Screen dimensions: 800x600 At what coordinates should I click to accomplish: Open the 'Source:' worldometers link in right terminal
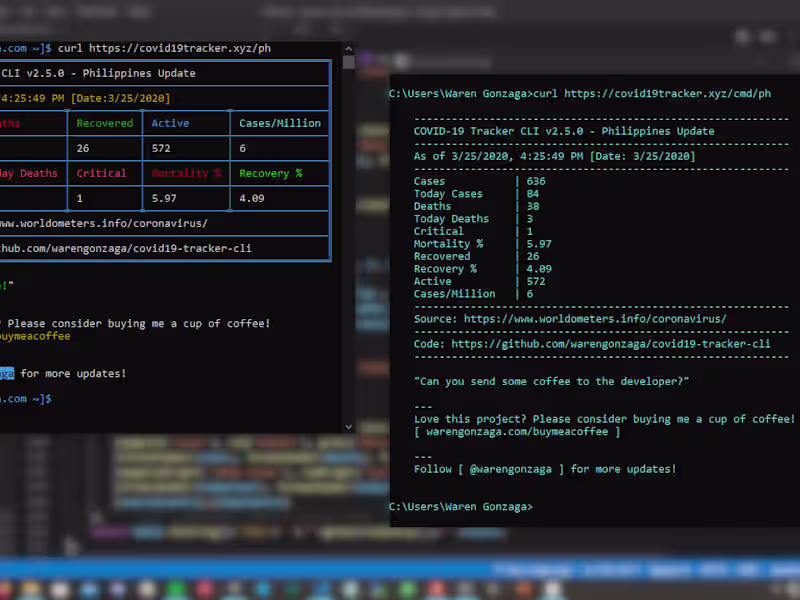(595, 319)
